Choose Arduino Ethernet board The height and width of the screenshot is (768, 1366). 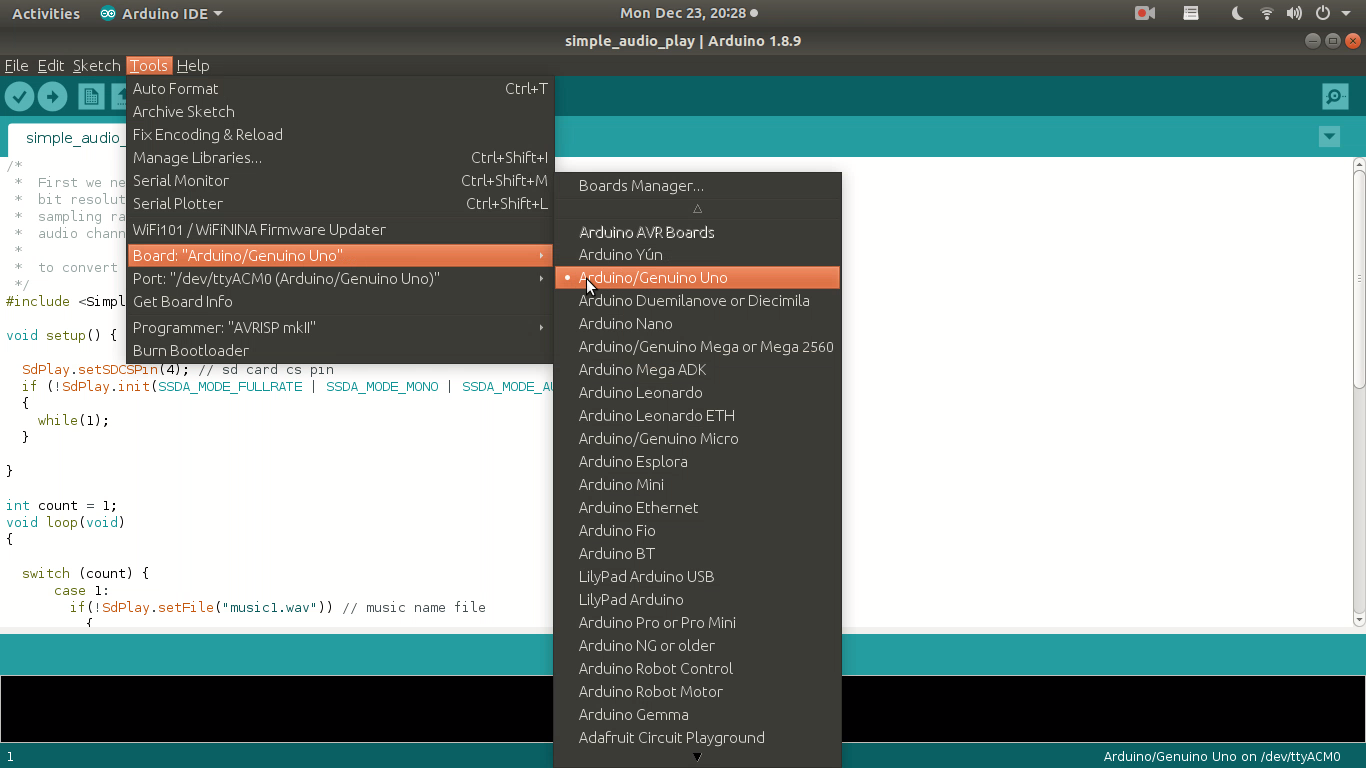(x=697, y=508)
